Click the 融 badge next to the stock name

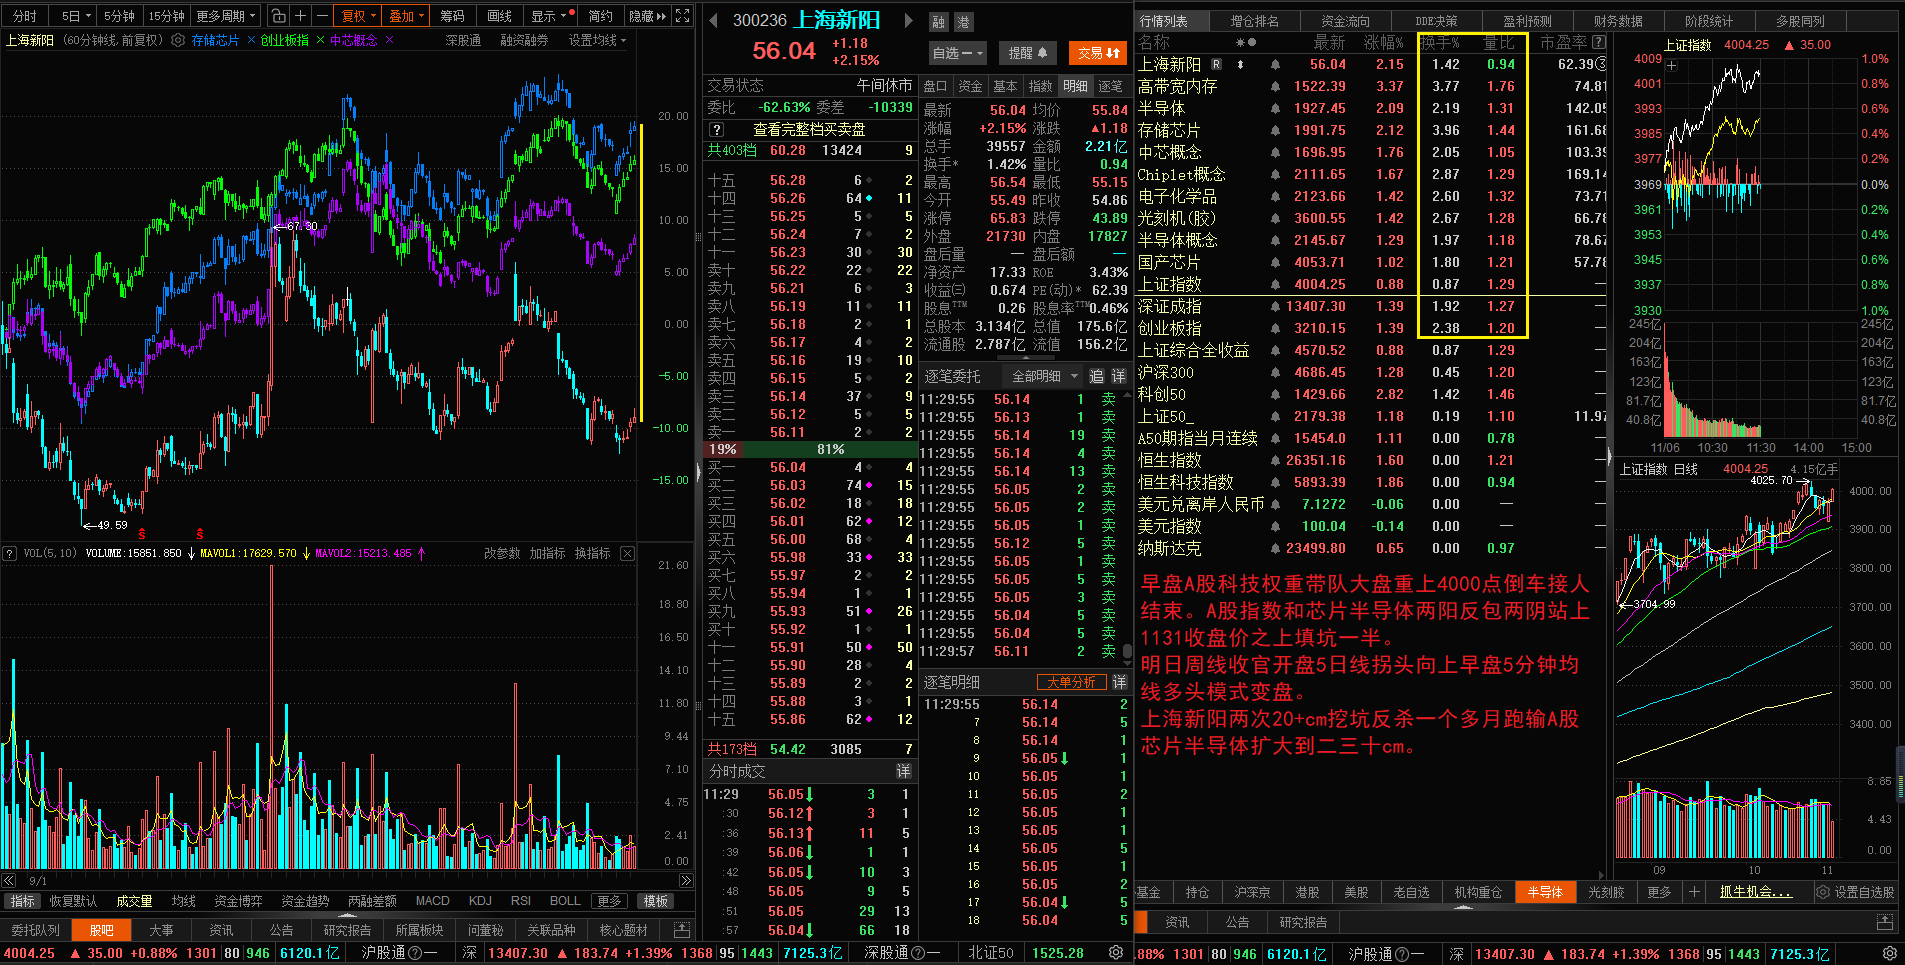(x=938, y=22)
